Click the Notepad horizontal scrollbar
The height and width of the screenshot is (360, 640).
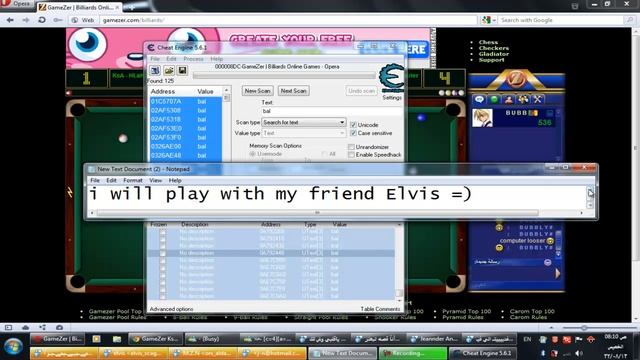coord(317,213)
